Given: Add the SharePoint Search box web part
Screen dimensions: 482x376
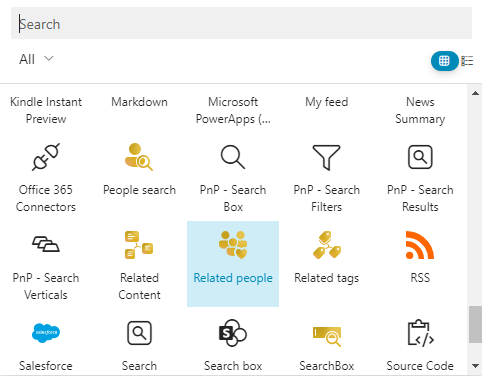Looking at the screenshot, I should (x=233, y=347).
